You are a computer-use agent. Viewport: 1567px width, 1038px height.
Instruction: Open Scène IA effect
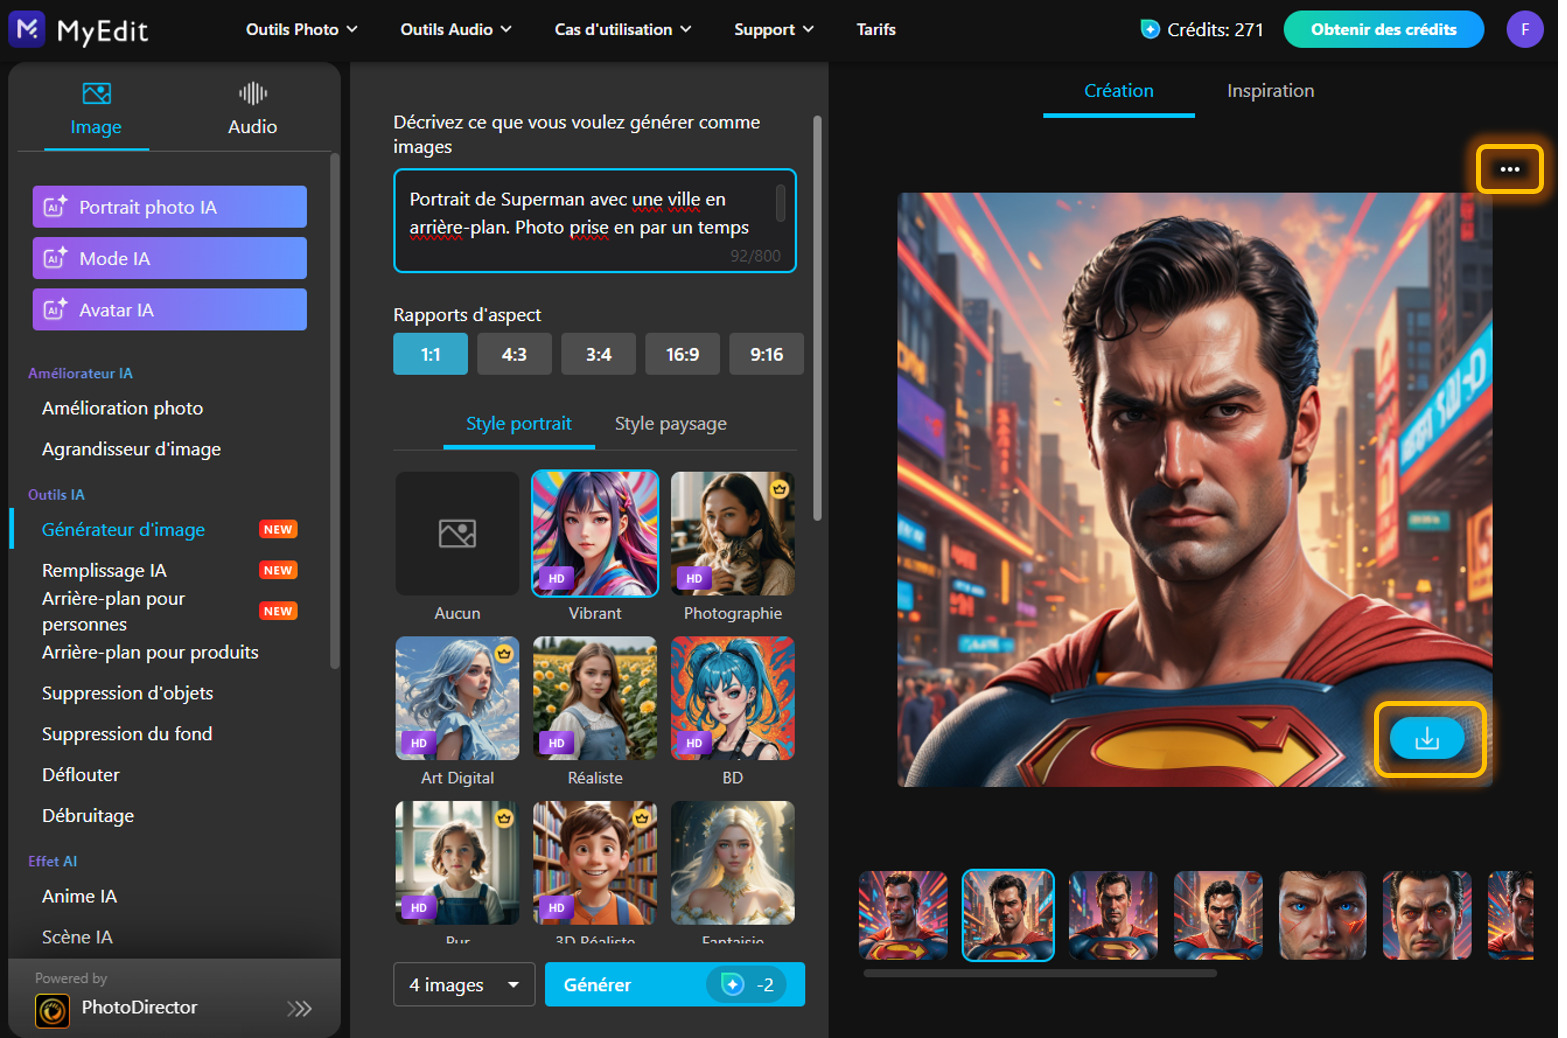(x=77, y=937)
